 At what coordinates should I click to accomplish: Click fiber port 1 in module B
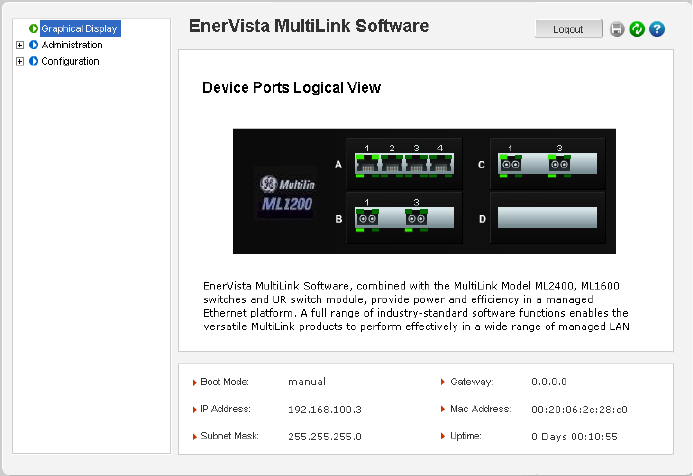point(367,218)
